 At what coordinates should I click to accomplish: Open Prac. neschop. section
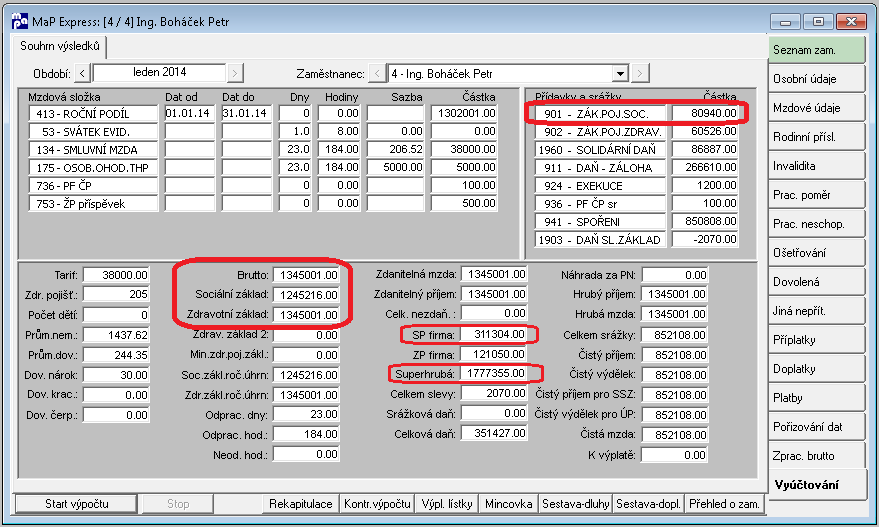(817, 224)
